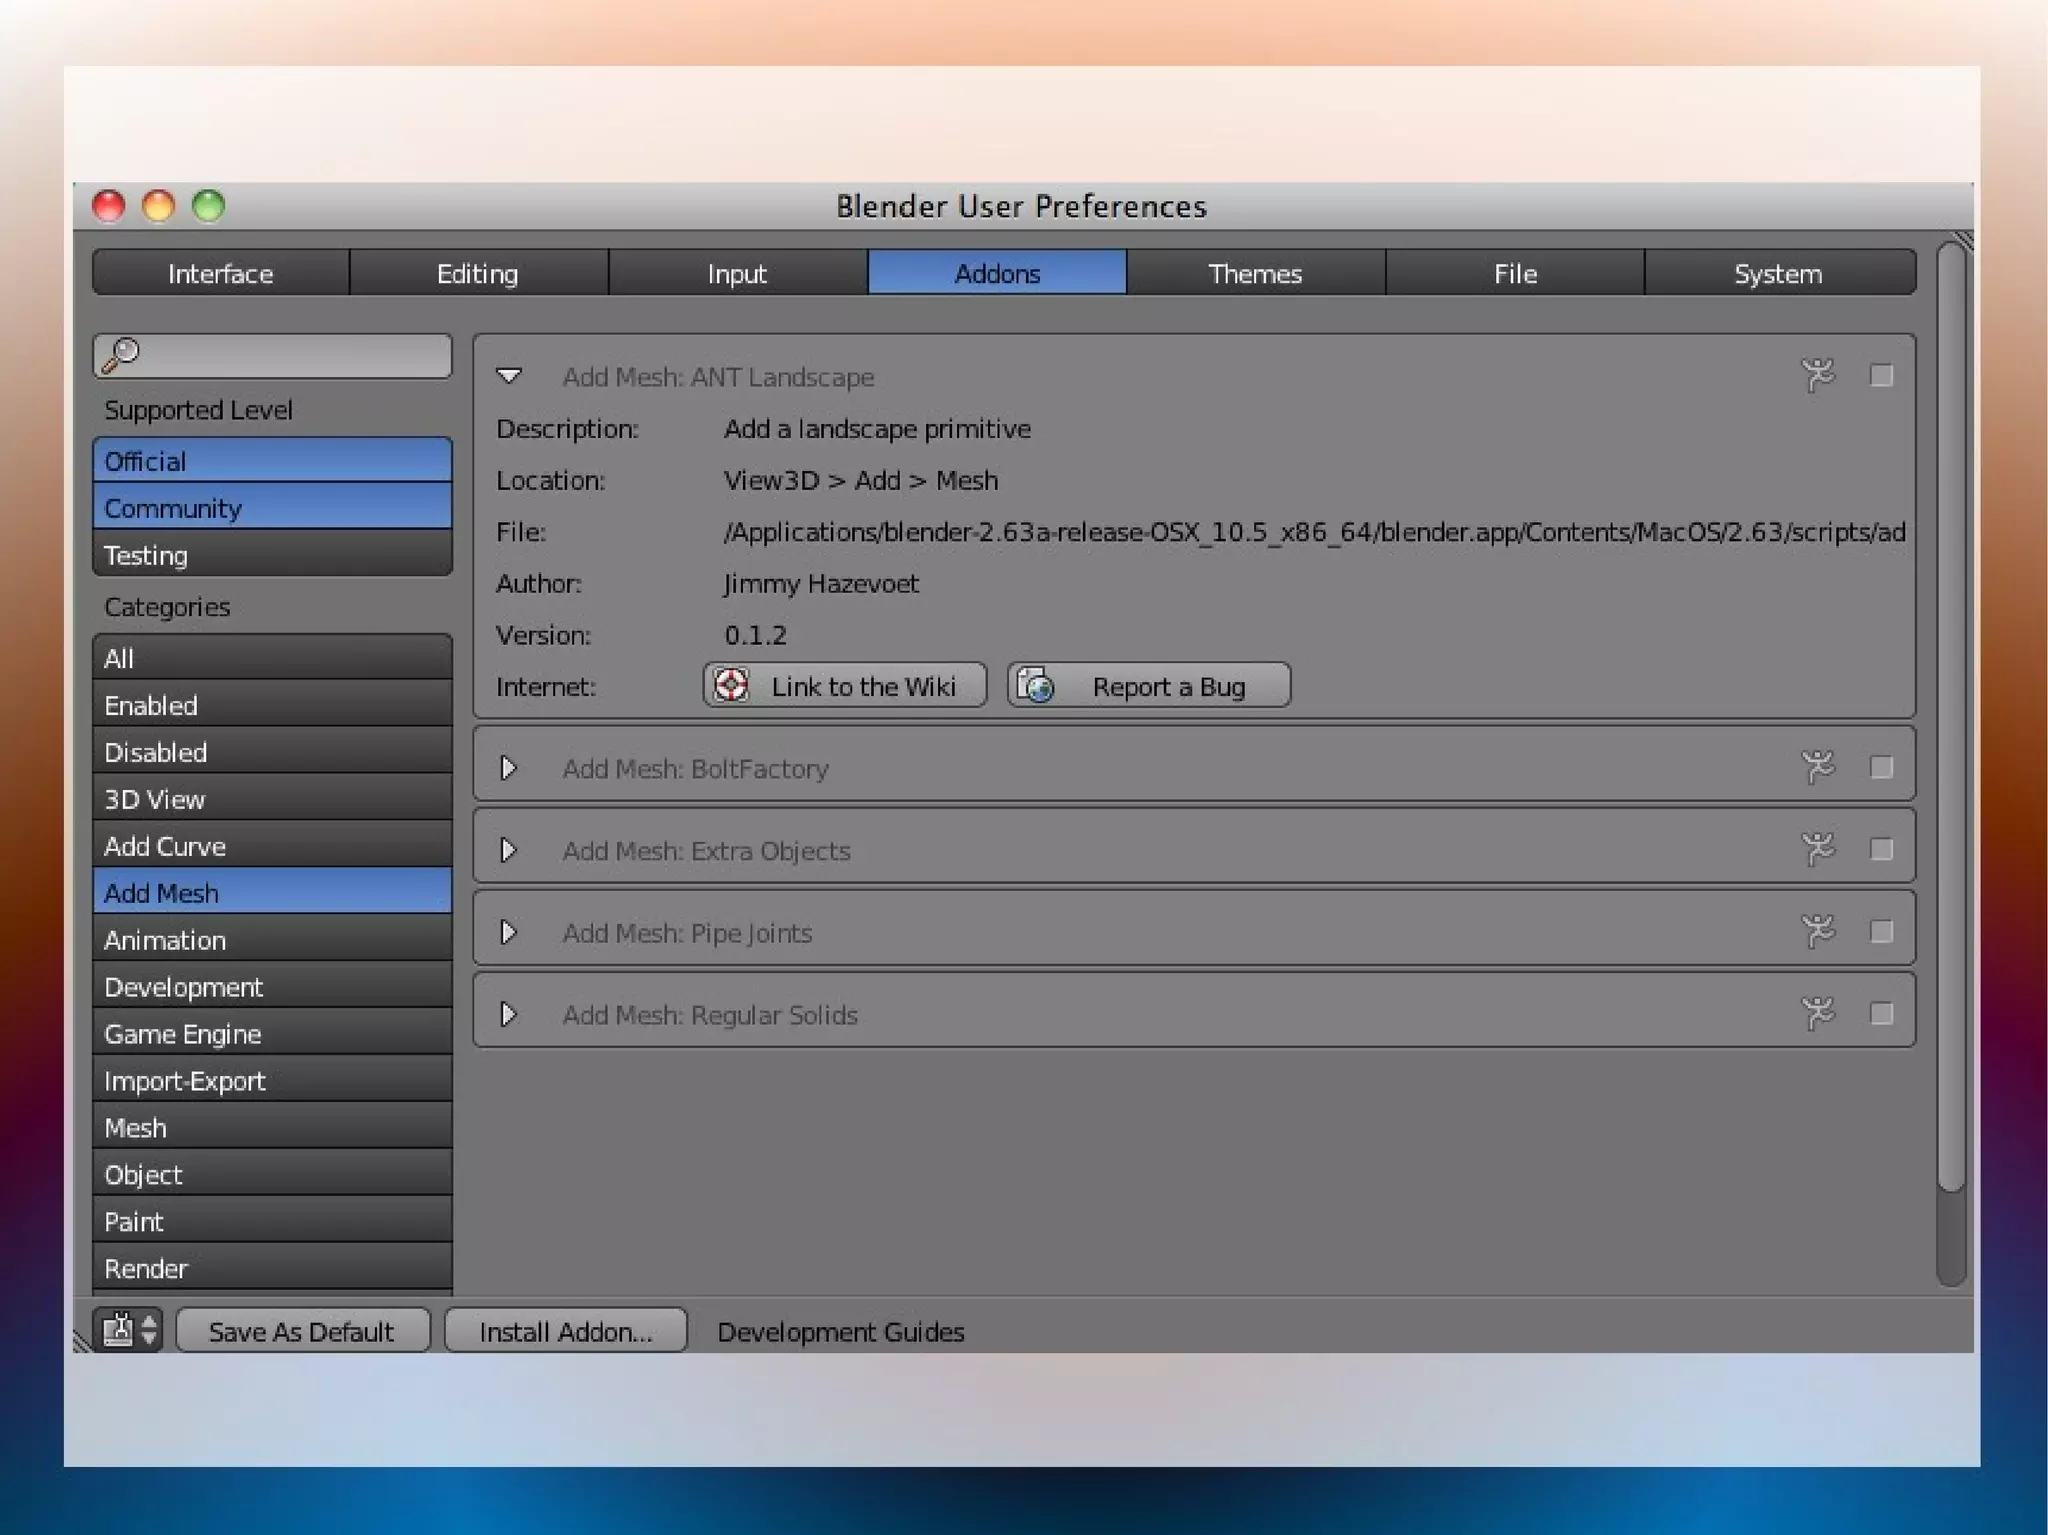Enable the Regular Solids addon checkbox
The height and width of the screenshot is (1535, 2048).
[1881, 1013]
